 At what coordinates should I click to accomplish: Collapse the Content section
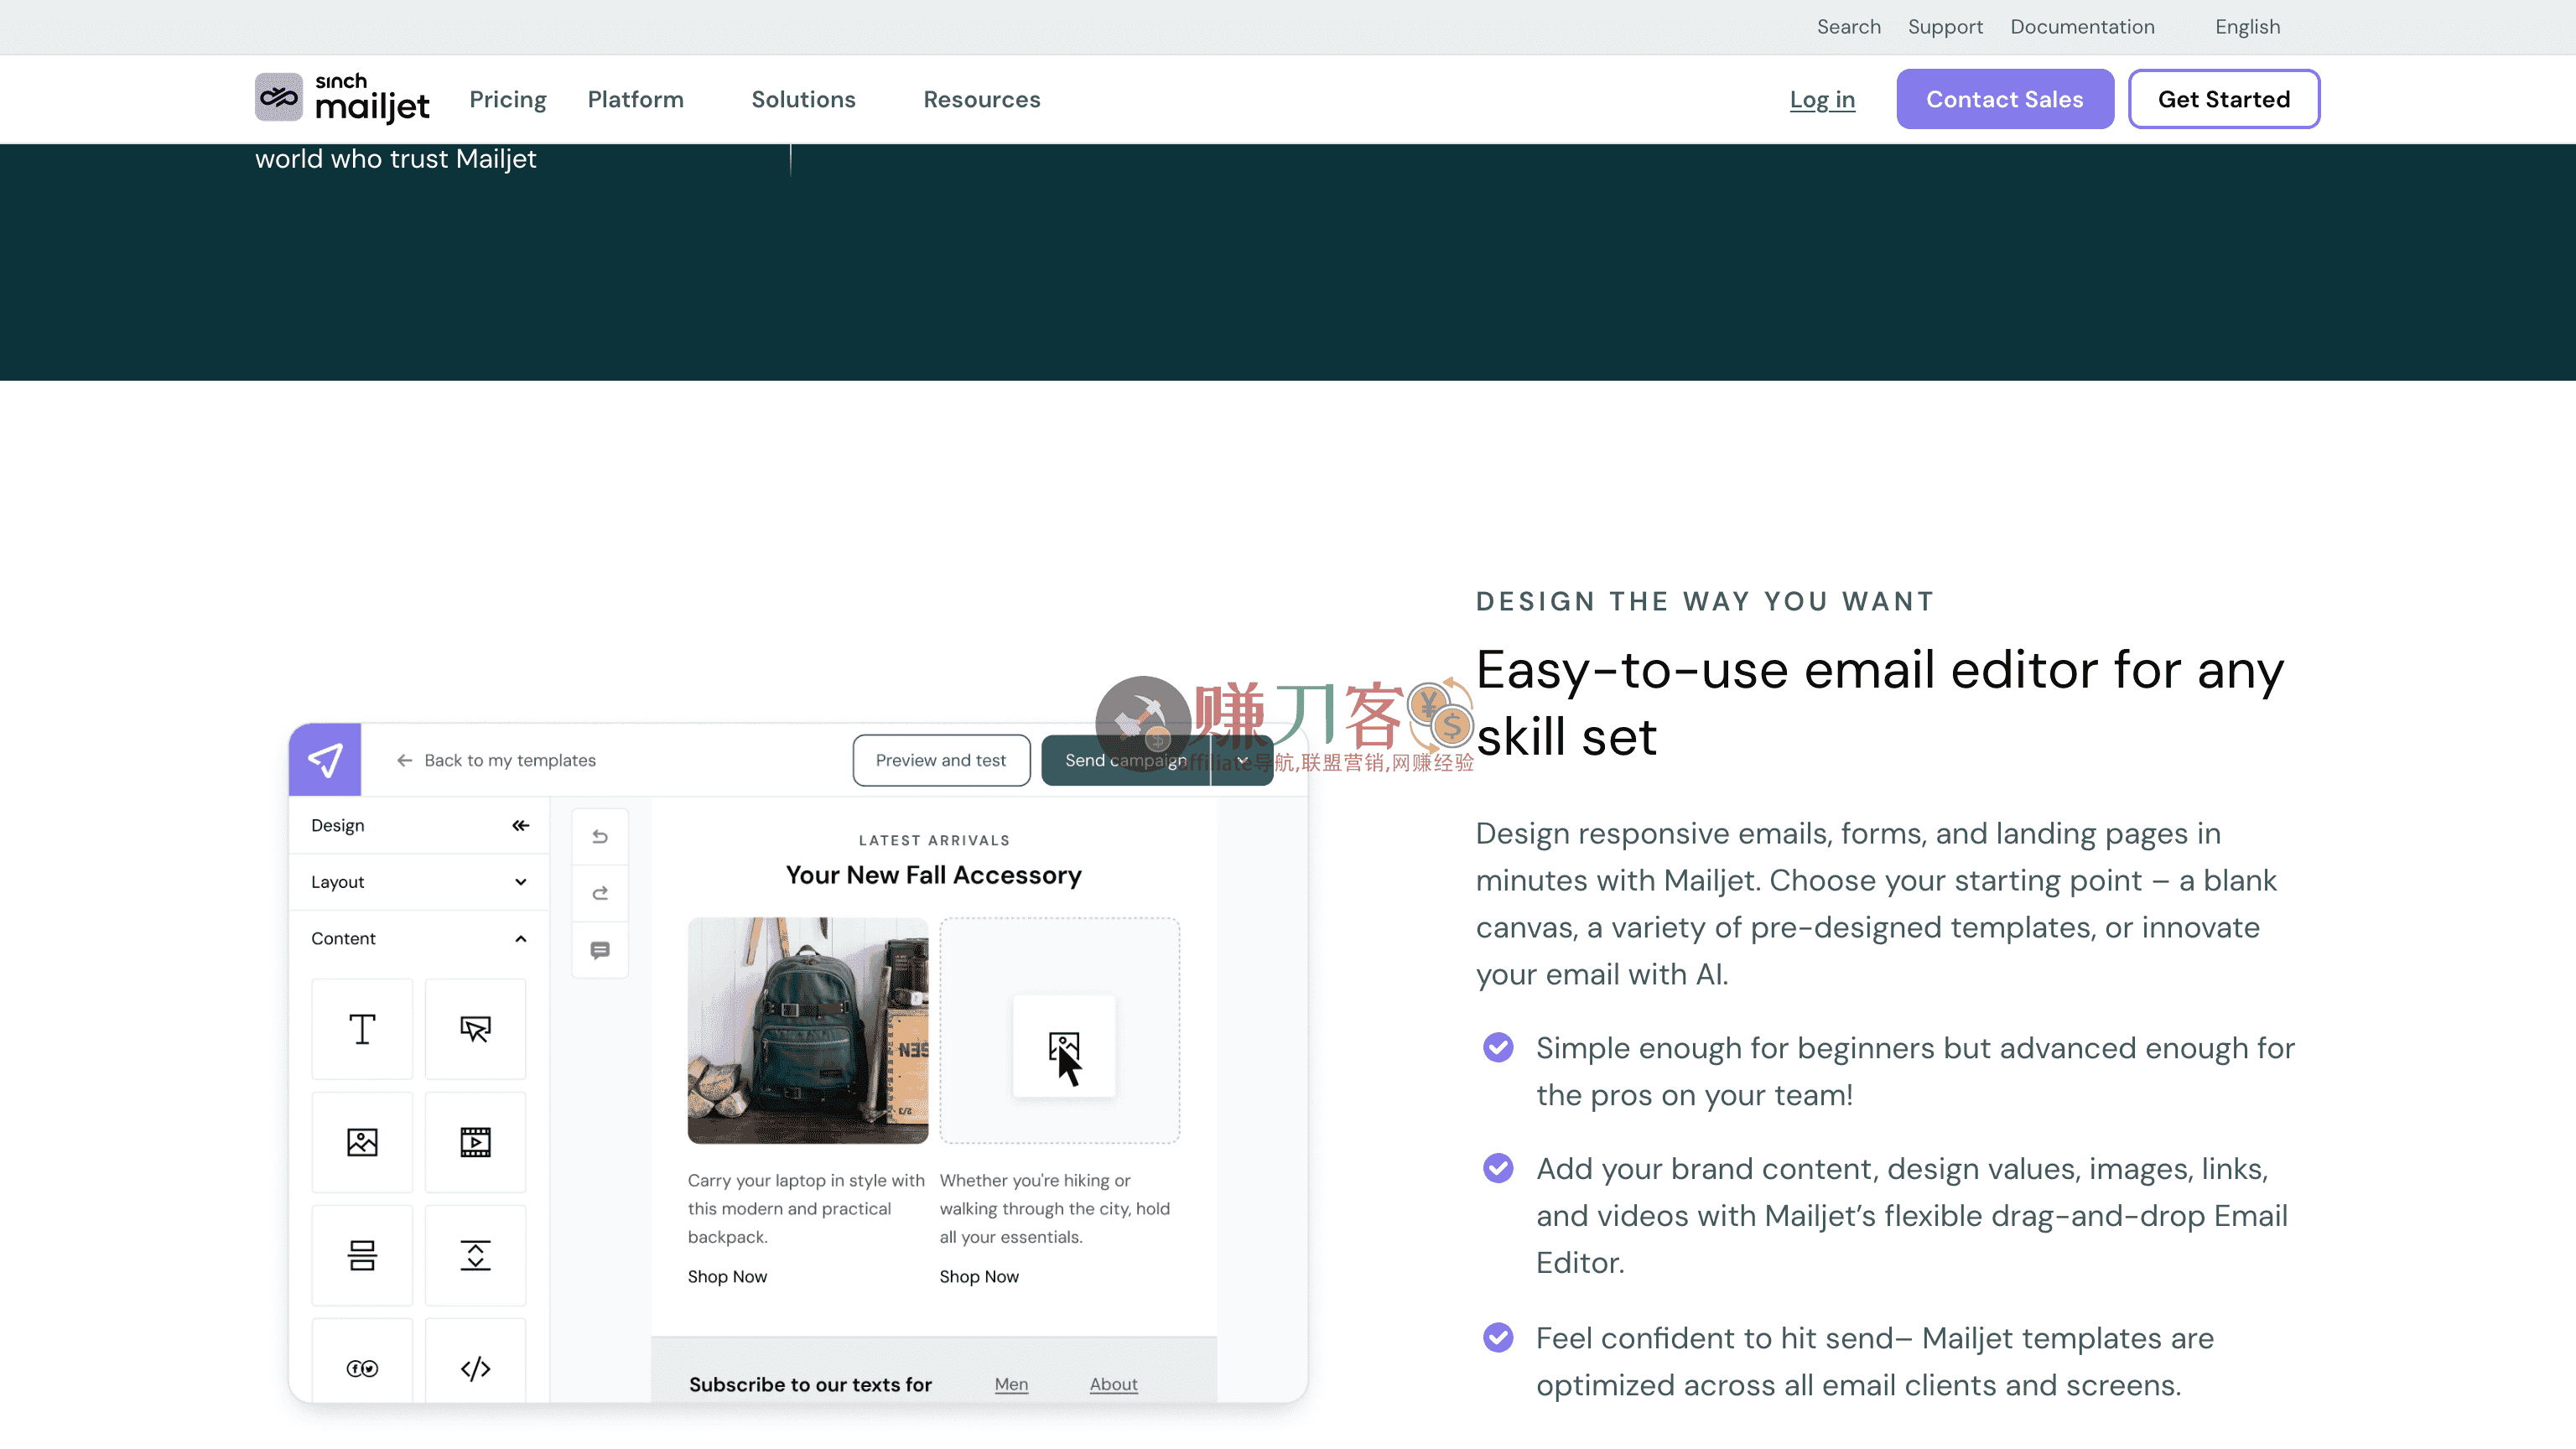(419, 938)
